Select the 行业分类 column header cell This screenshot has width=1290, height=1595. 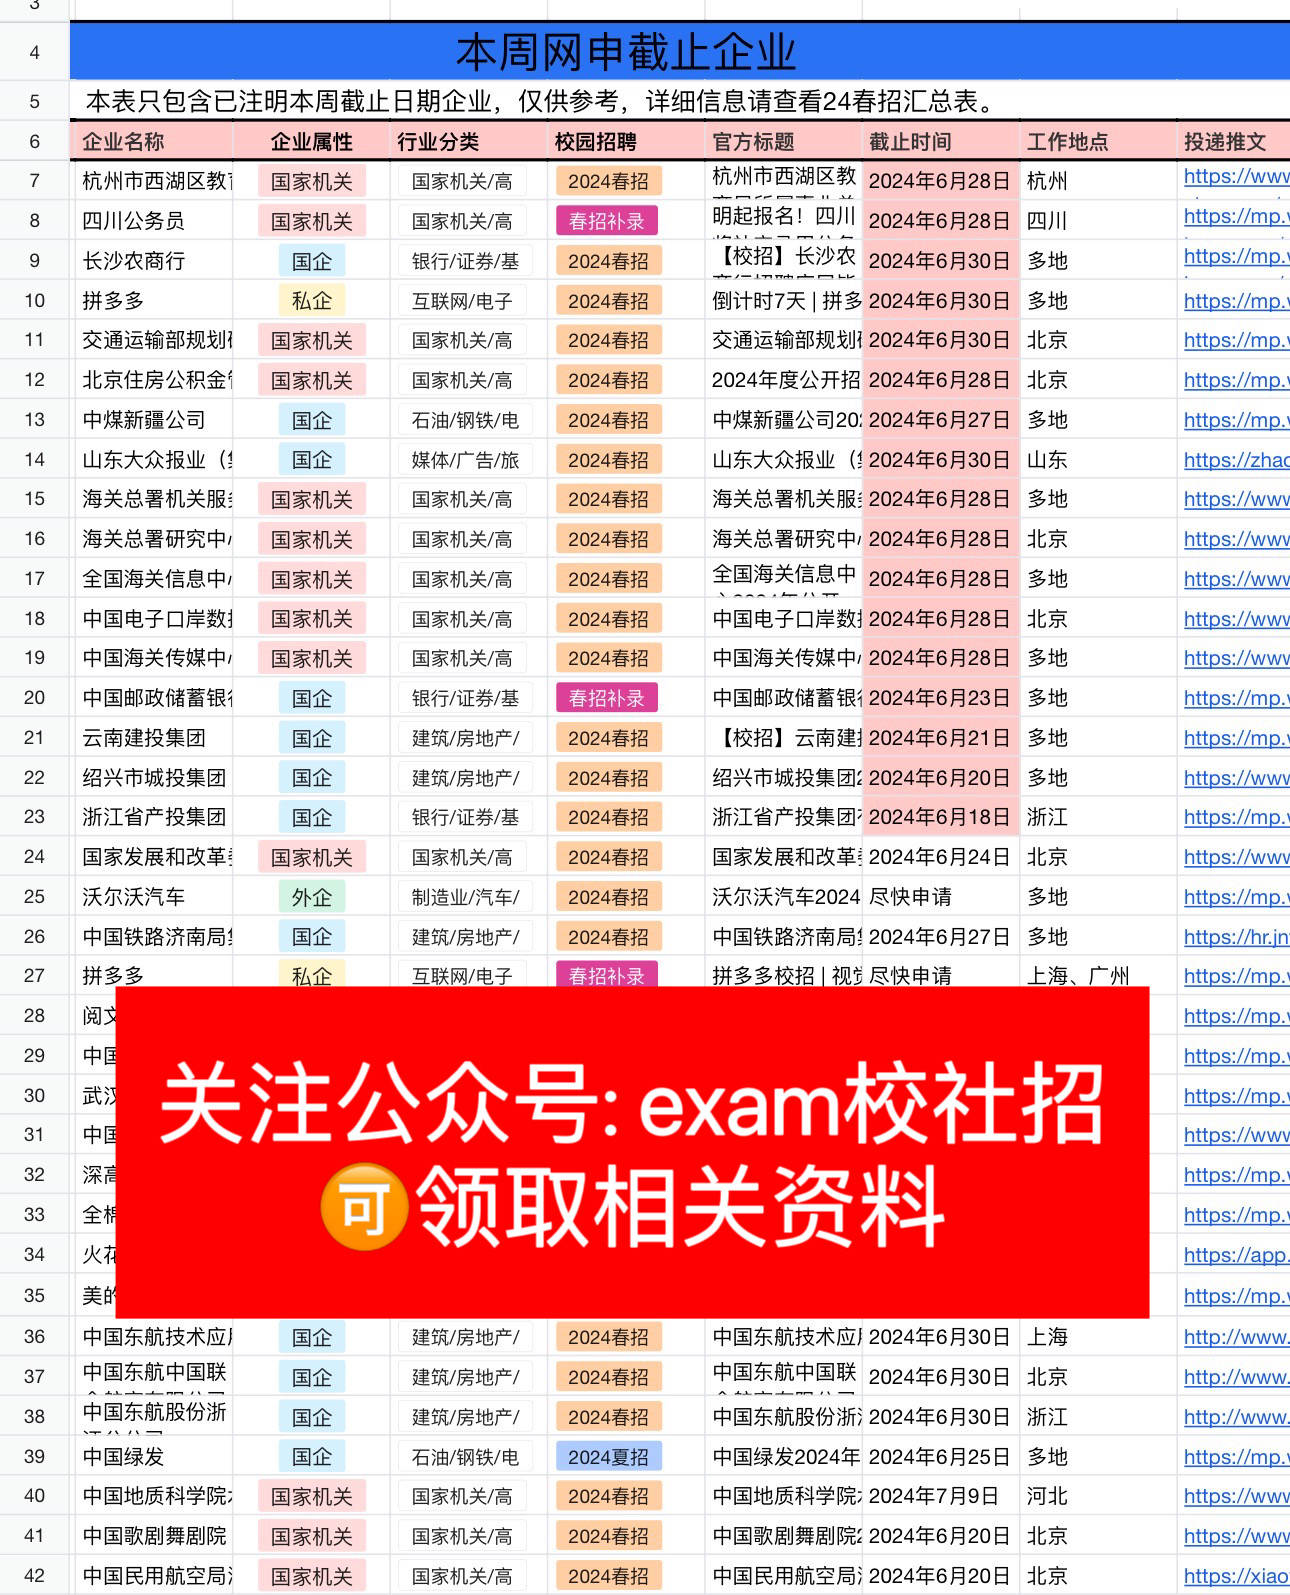point(468,141)
